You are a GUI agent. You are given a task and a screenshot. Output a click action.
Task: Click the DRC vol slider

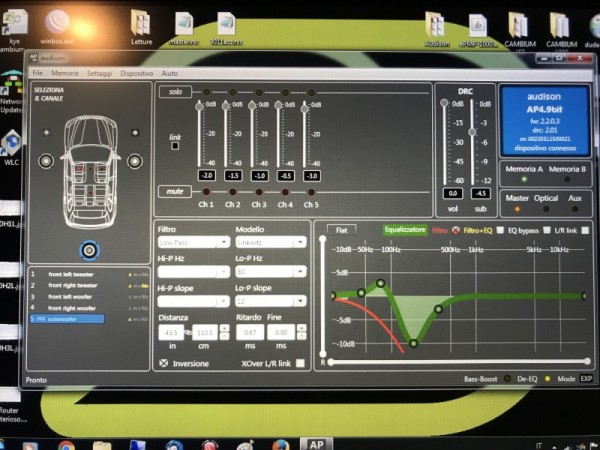click(x=444, y=103)
